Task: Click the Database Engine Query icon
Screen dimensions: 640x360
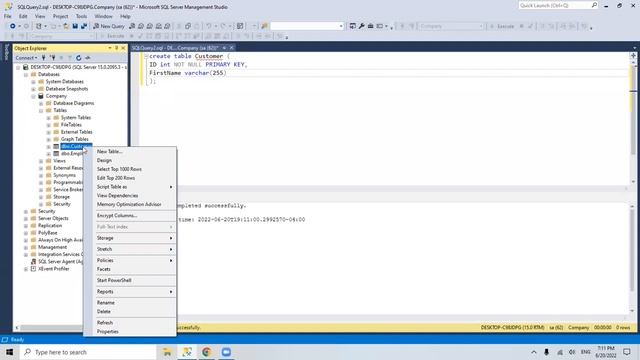Action: pos(132,26)
